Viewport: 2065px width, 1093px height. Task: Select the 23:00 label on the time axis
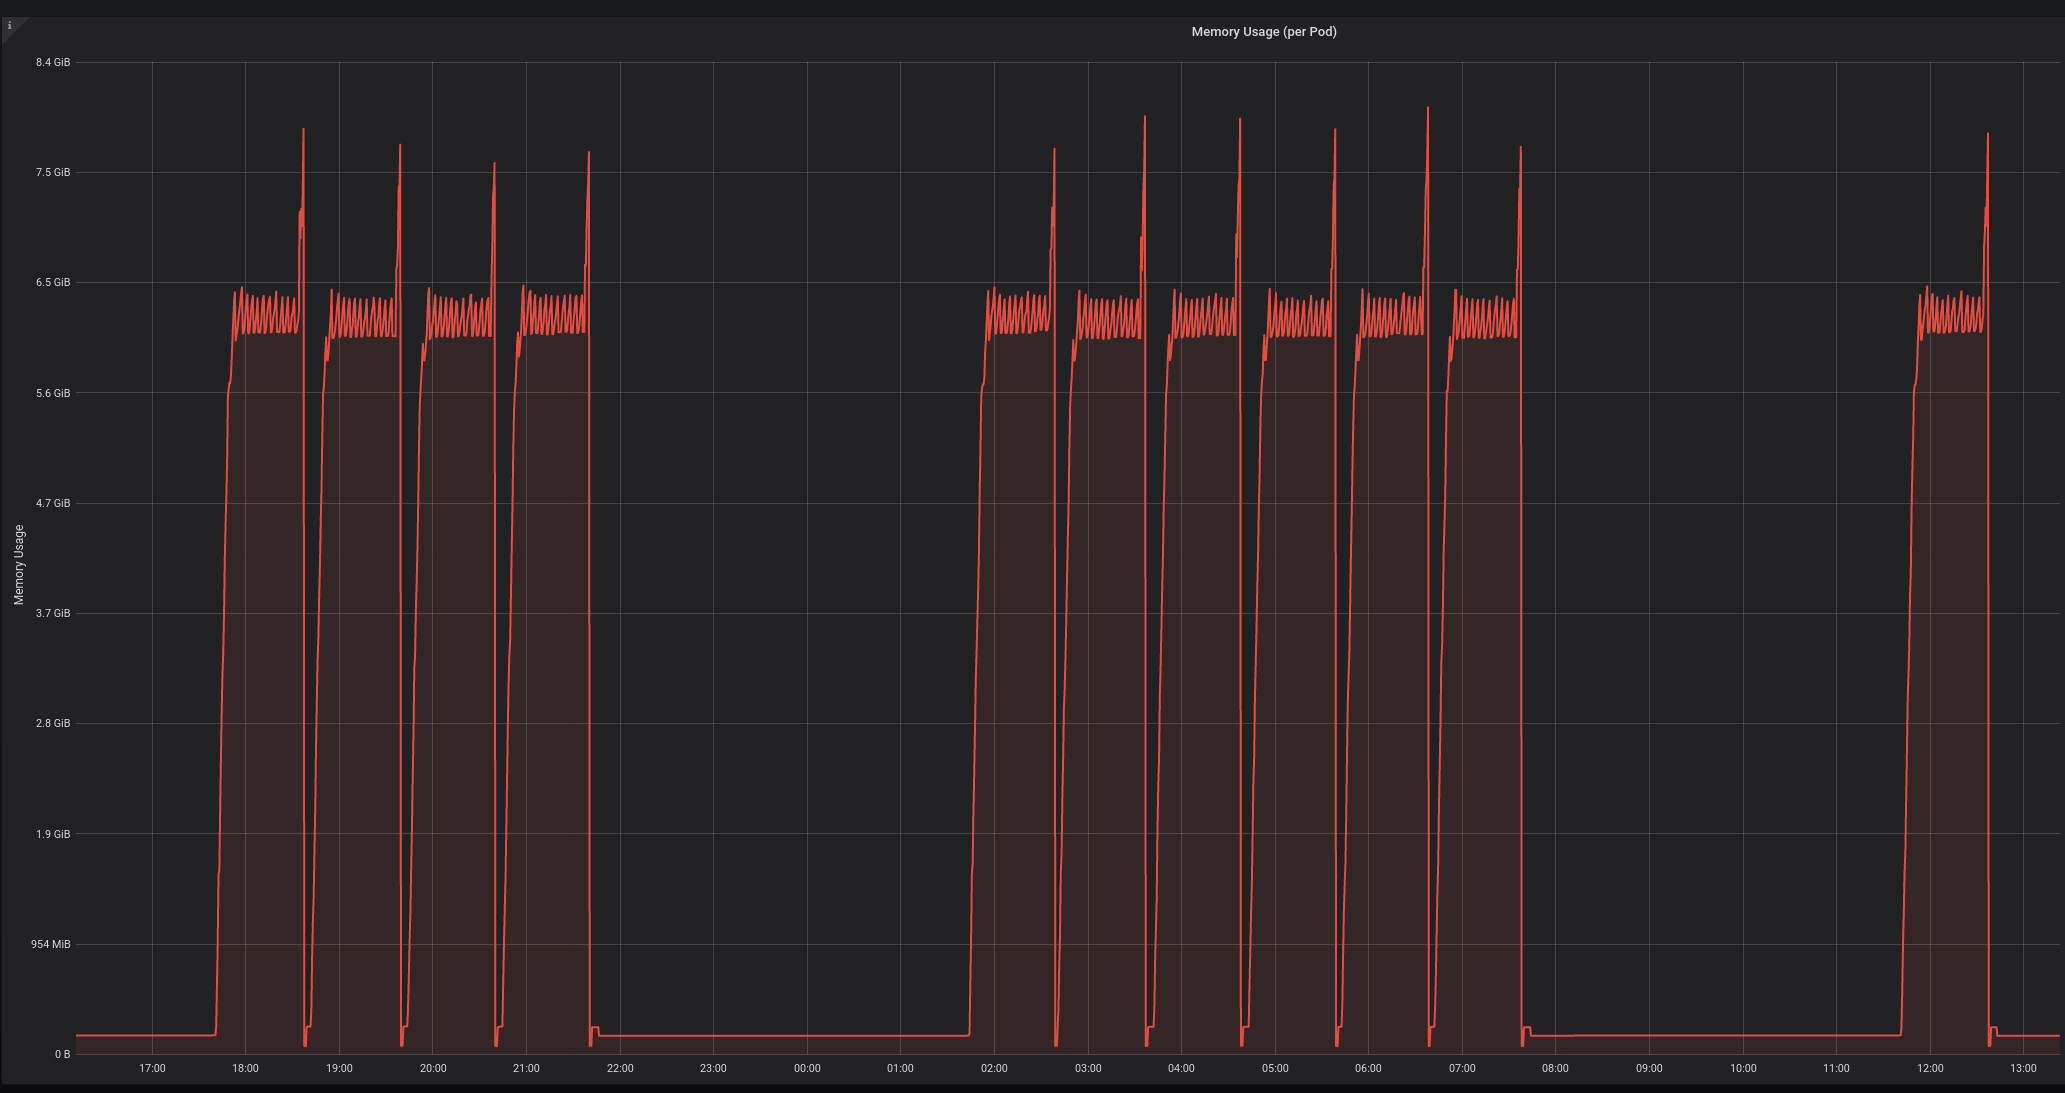point(713,1068)
